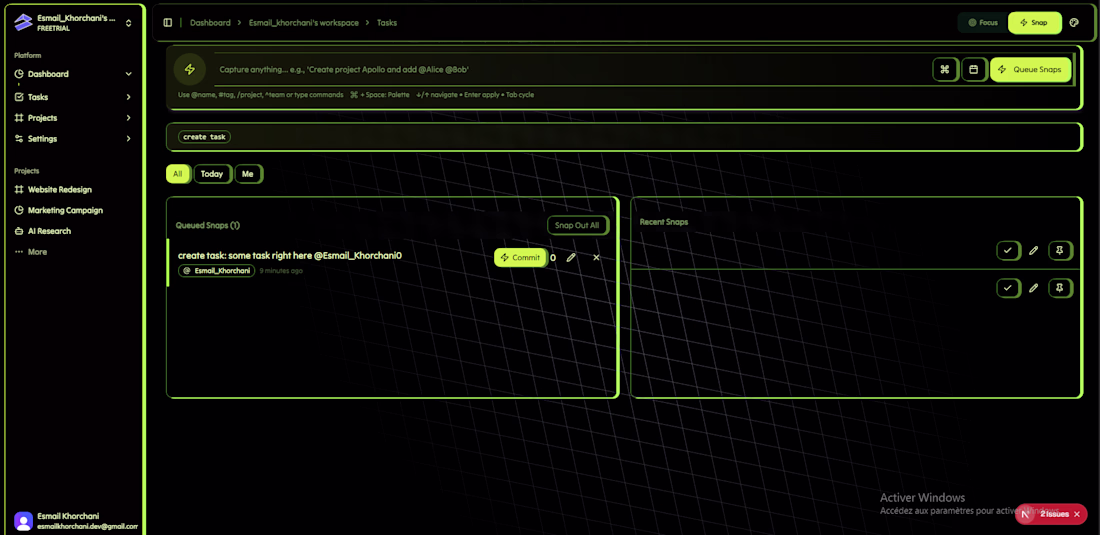Screen dimensions: 1100x535
Task: Go to Esmail_khorchani's workspace breadcrumb
Action: [304, 22]
